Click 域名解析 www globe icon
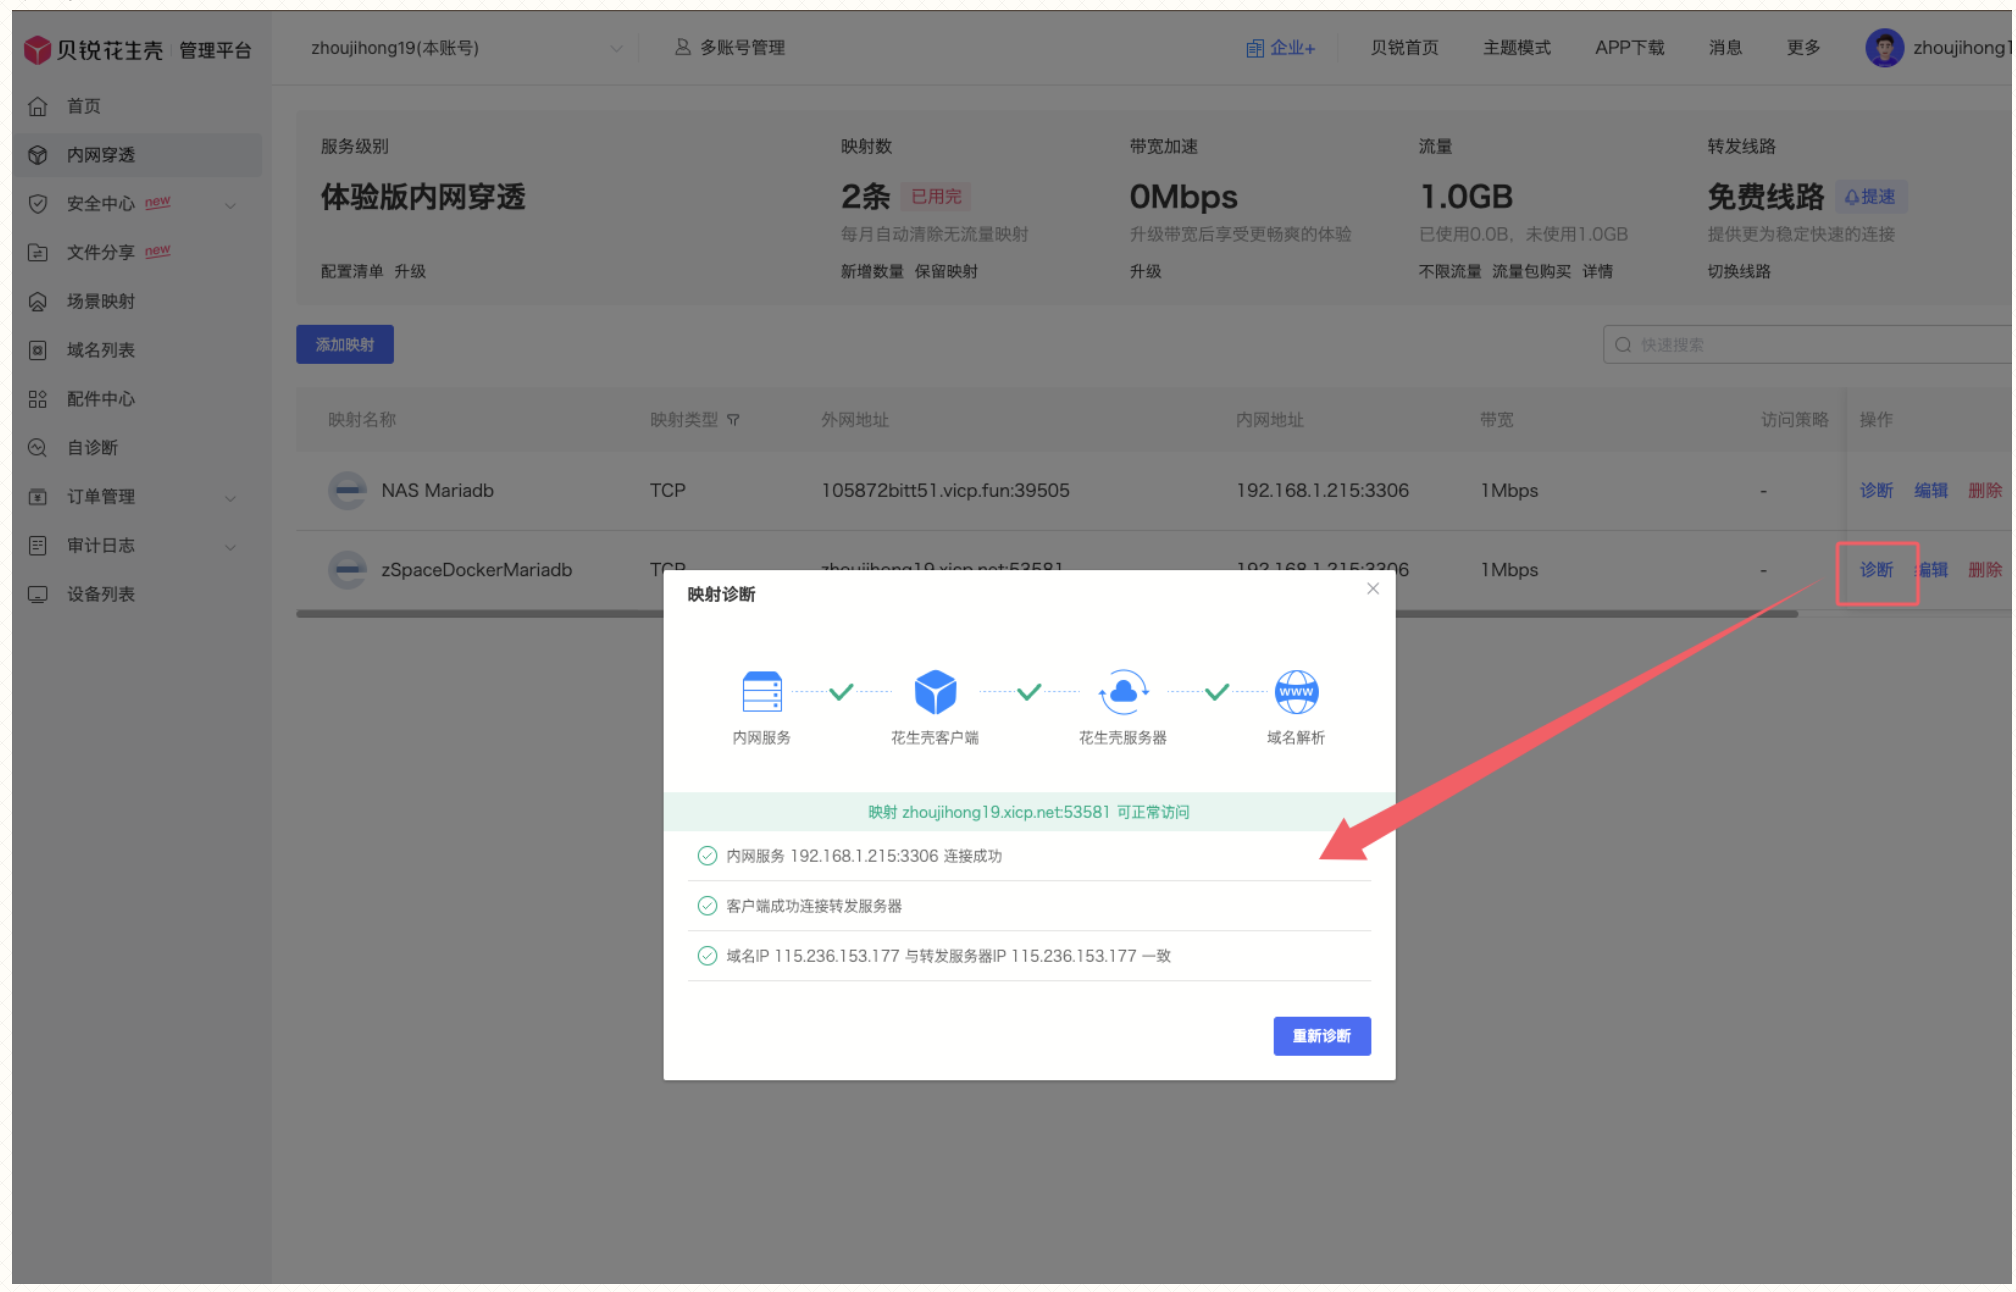Screen dimensions: 2016x1292 1296,692
